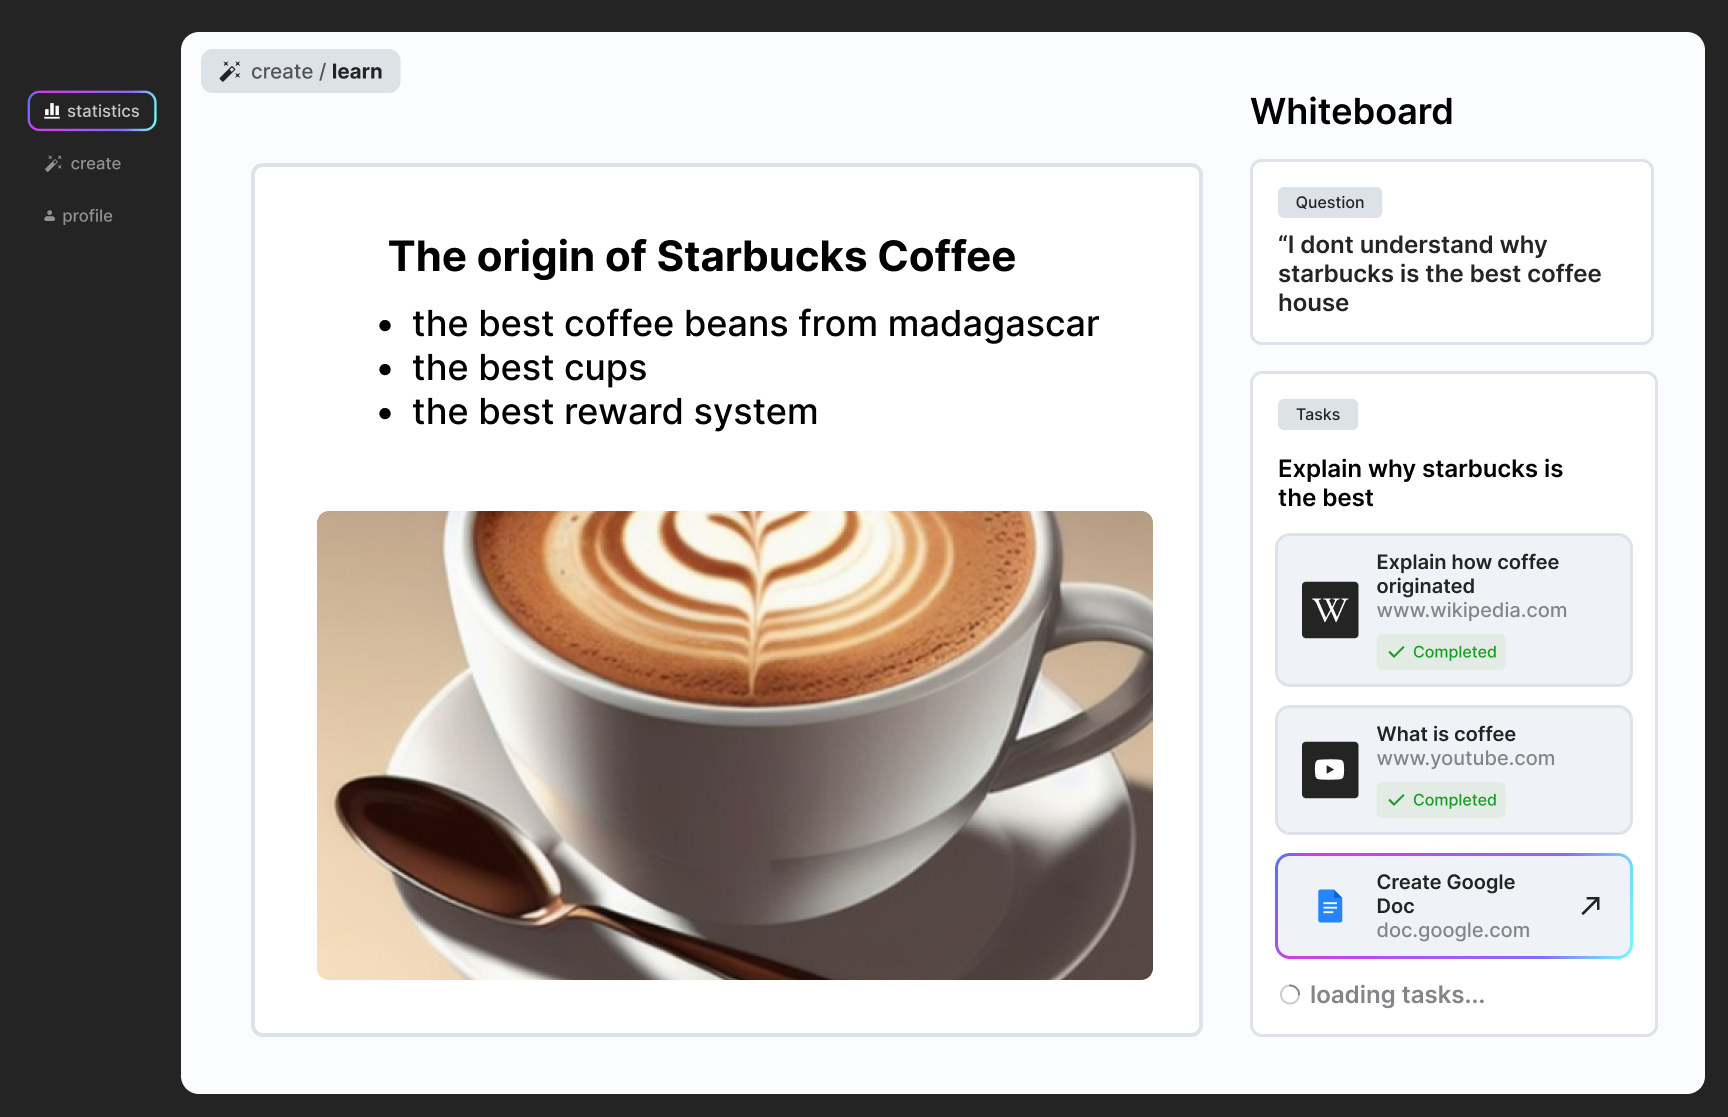Image resolution: width=1728 pixels, height=1117 pixels.
Task: Click the wand icon in the create / learn breadcrumb
Action: click(x=231, y=71)
